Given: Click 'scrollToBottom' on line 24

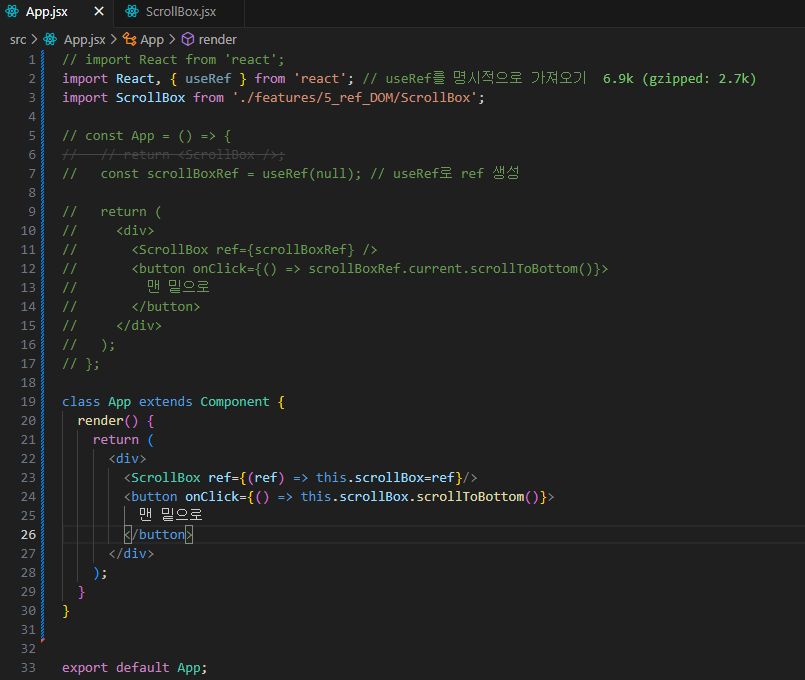Looking at the screenshot, I should click(x=470, y=497).
